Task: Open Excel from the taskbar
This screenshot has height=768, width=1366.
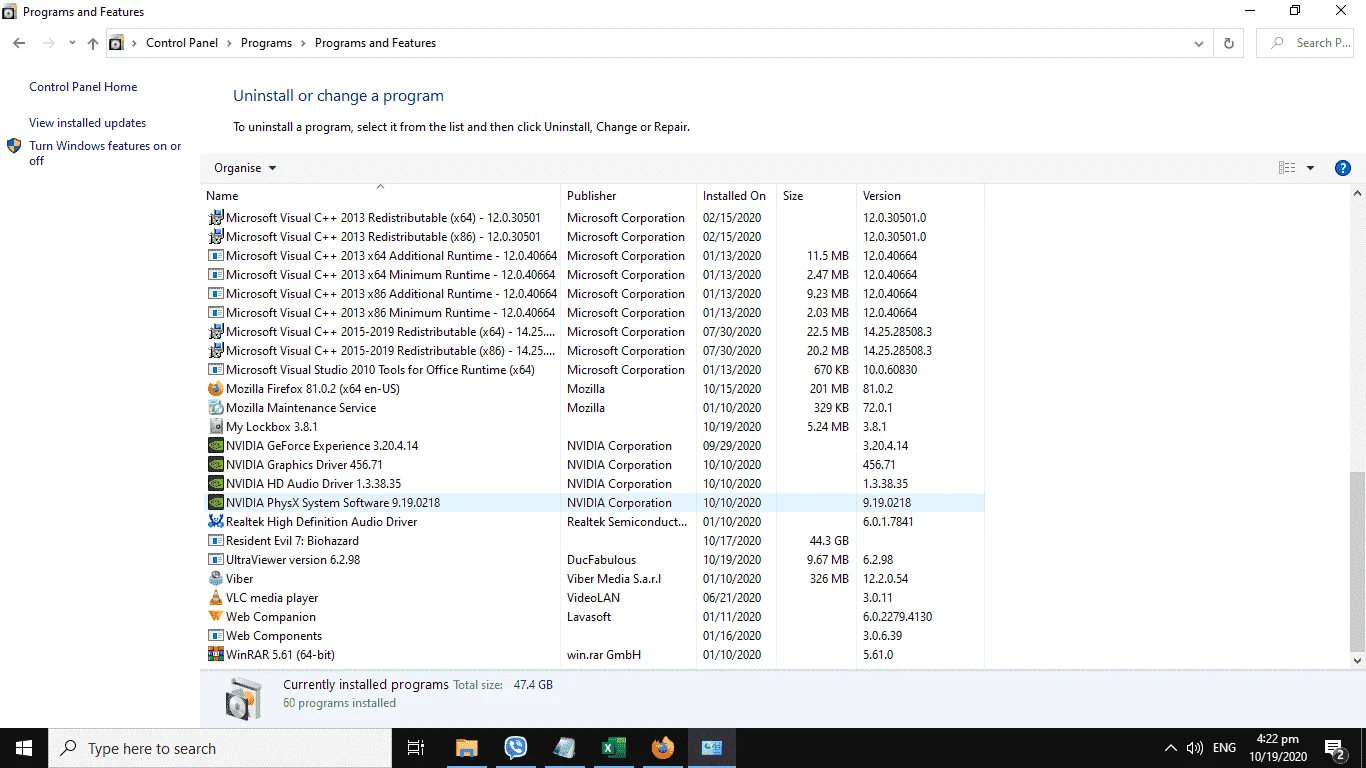Action: coord(614,748)
